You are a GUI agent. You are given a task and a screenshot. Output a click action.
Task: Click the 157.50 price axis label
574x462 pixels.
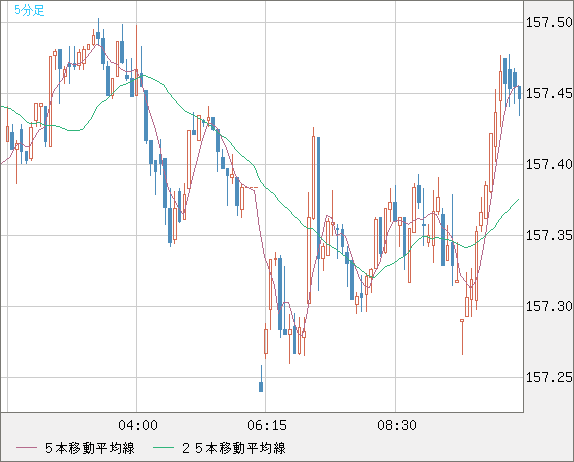click(549, 22)
